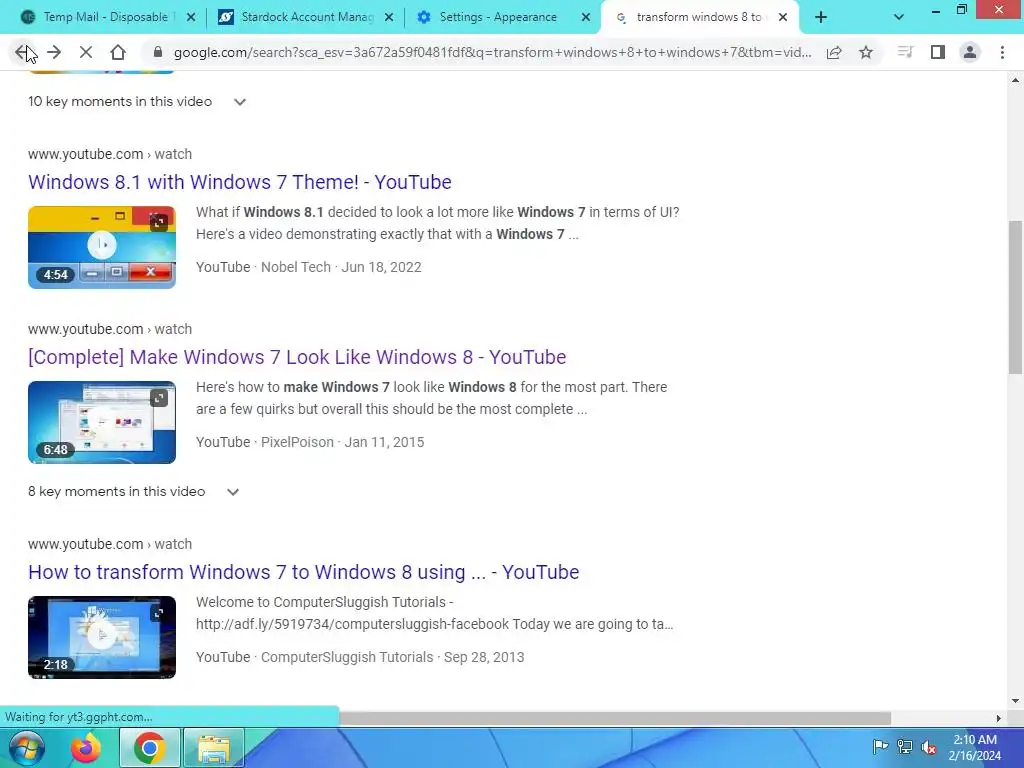This screenshot has height=768, width=1024.
Task: Share this page using the share icon
Action: point(834,52)
